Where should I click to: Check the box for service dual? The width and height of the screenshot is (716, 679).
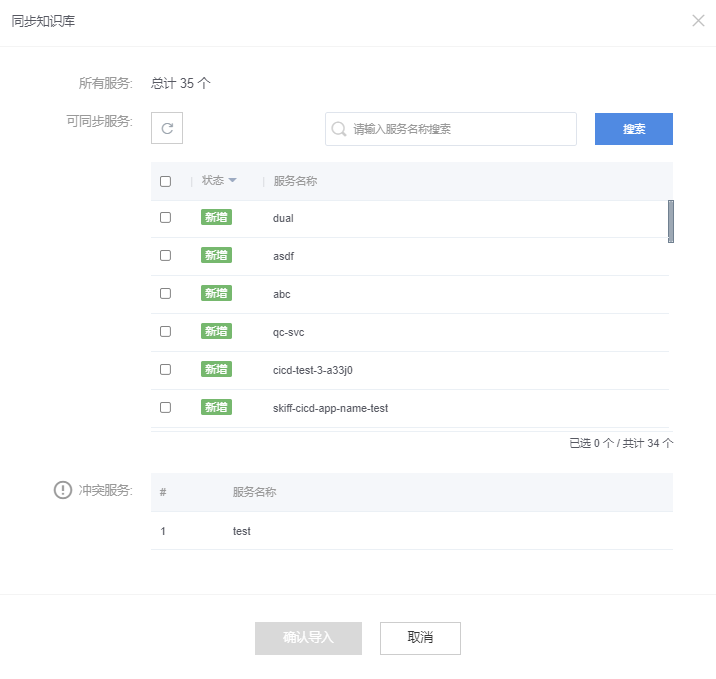[165, 217]
